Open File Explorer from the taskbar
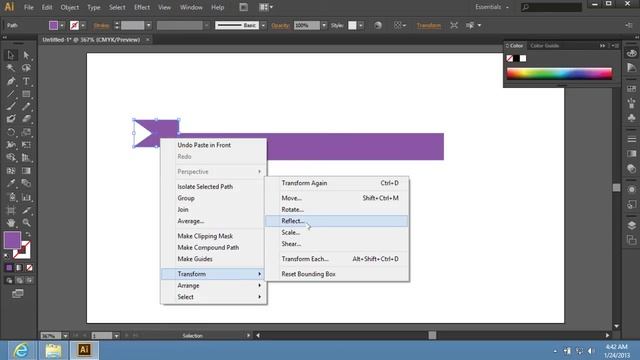The width and height of the screenshot is (640, 360). click(53, 350)
